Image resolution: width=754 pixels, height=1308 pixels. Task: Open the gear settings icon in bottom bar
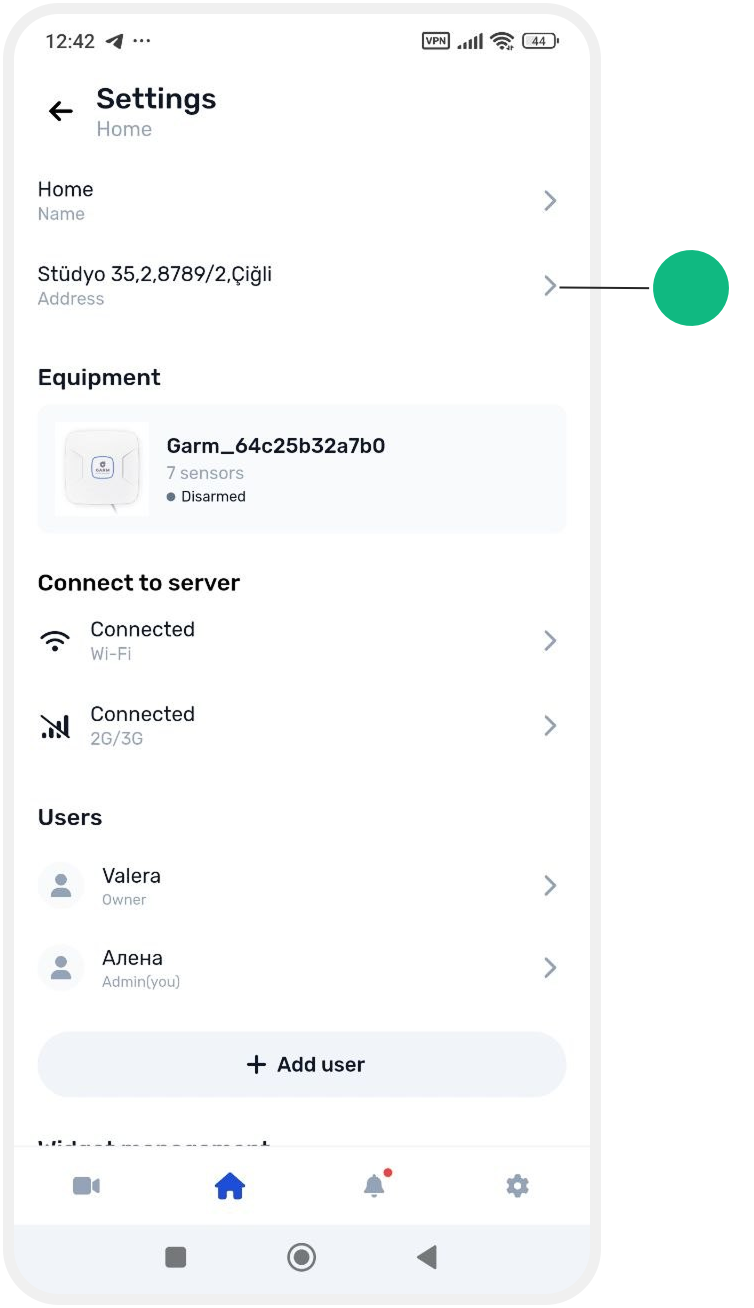pos(517,1186)
